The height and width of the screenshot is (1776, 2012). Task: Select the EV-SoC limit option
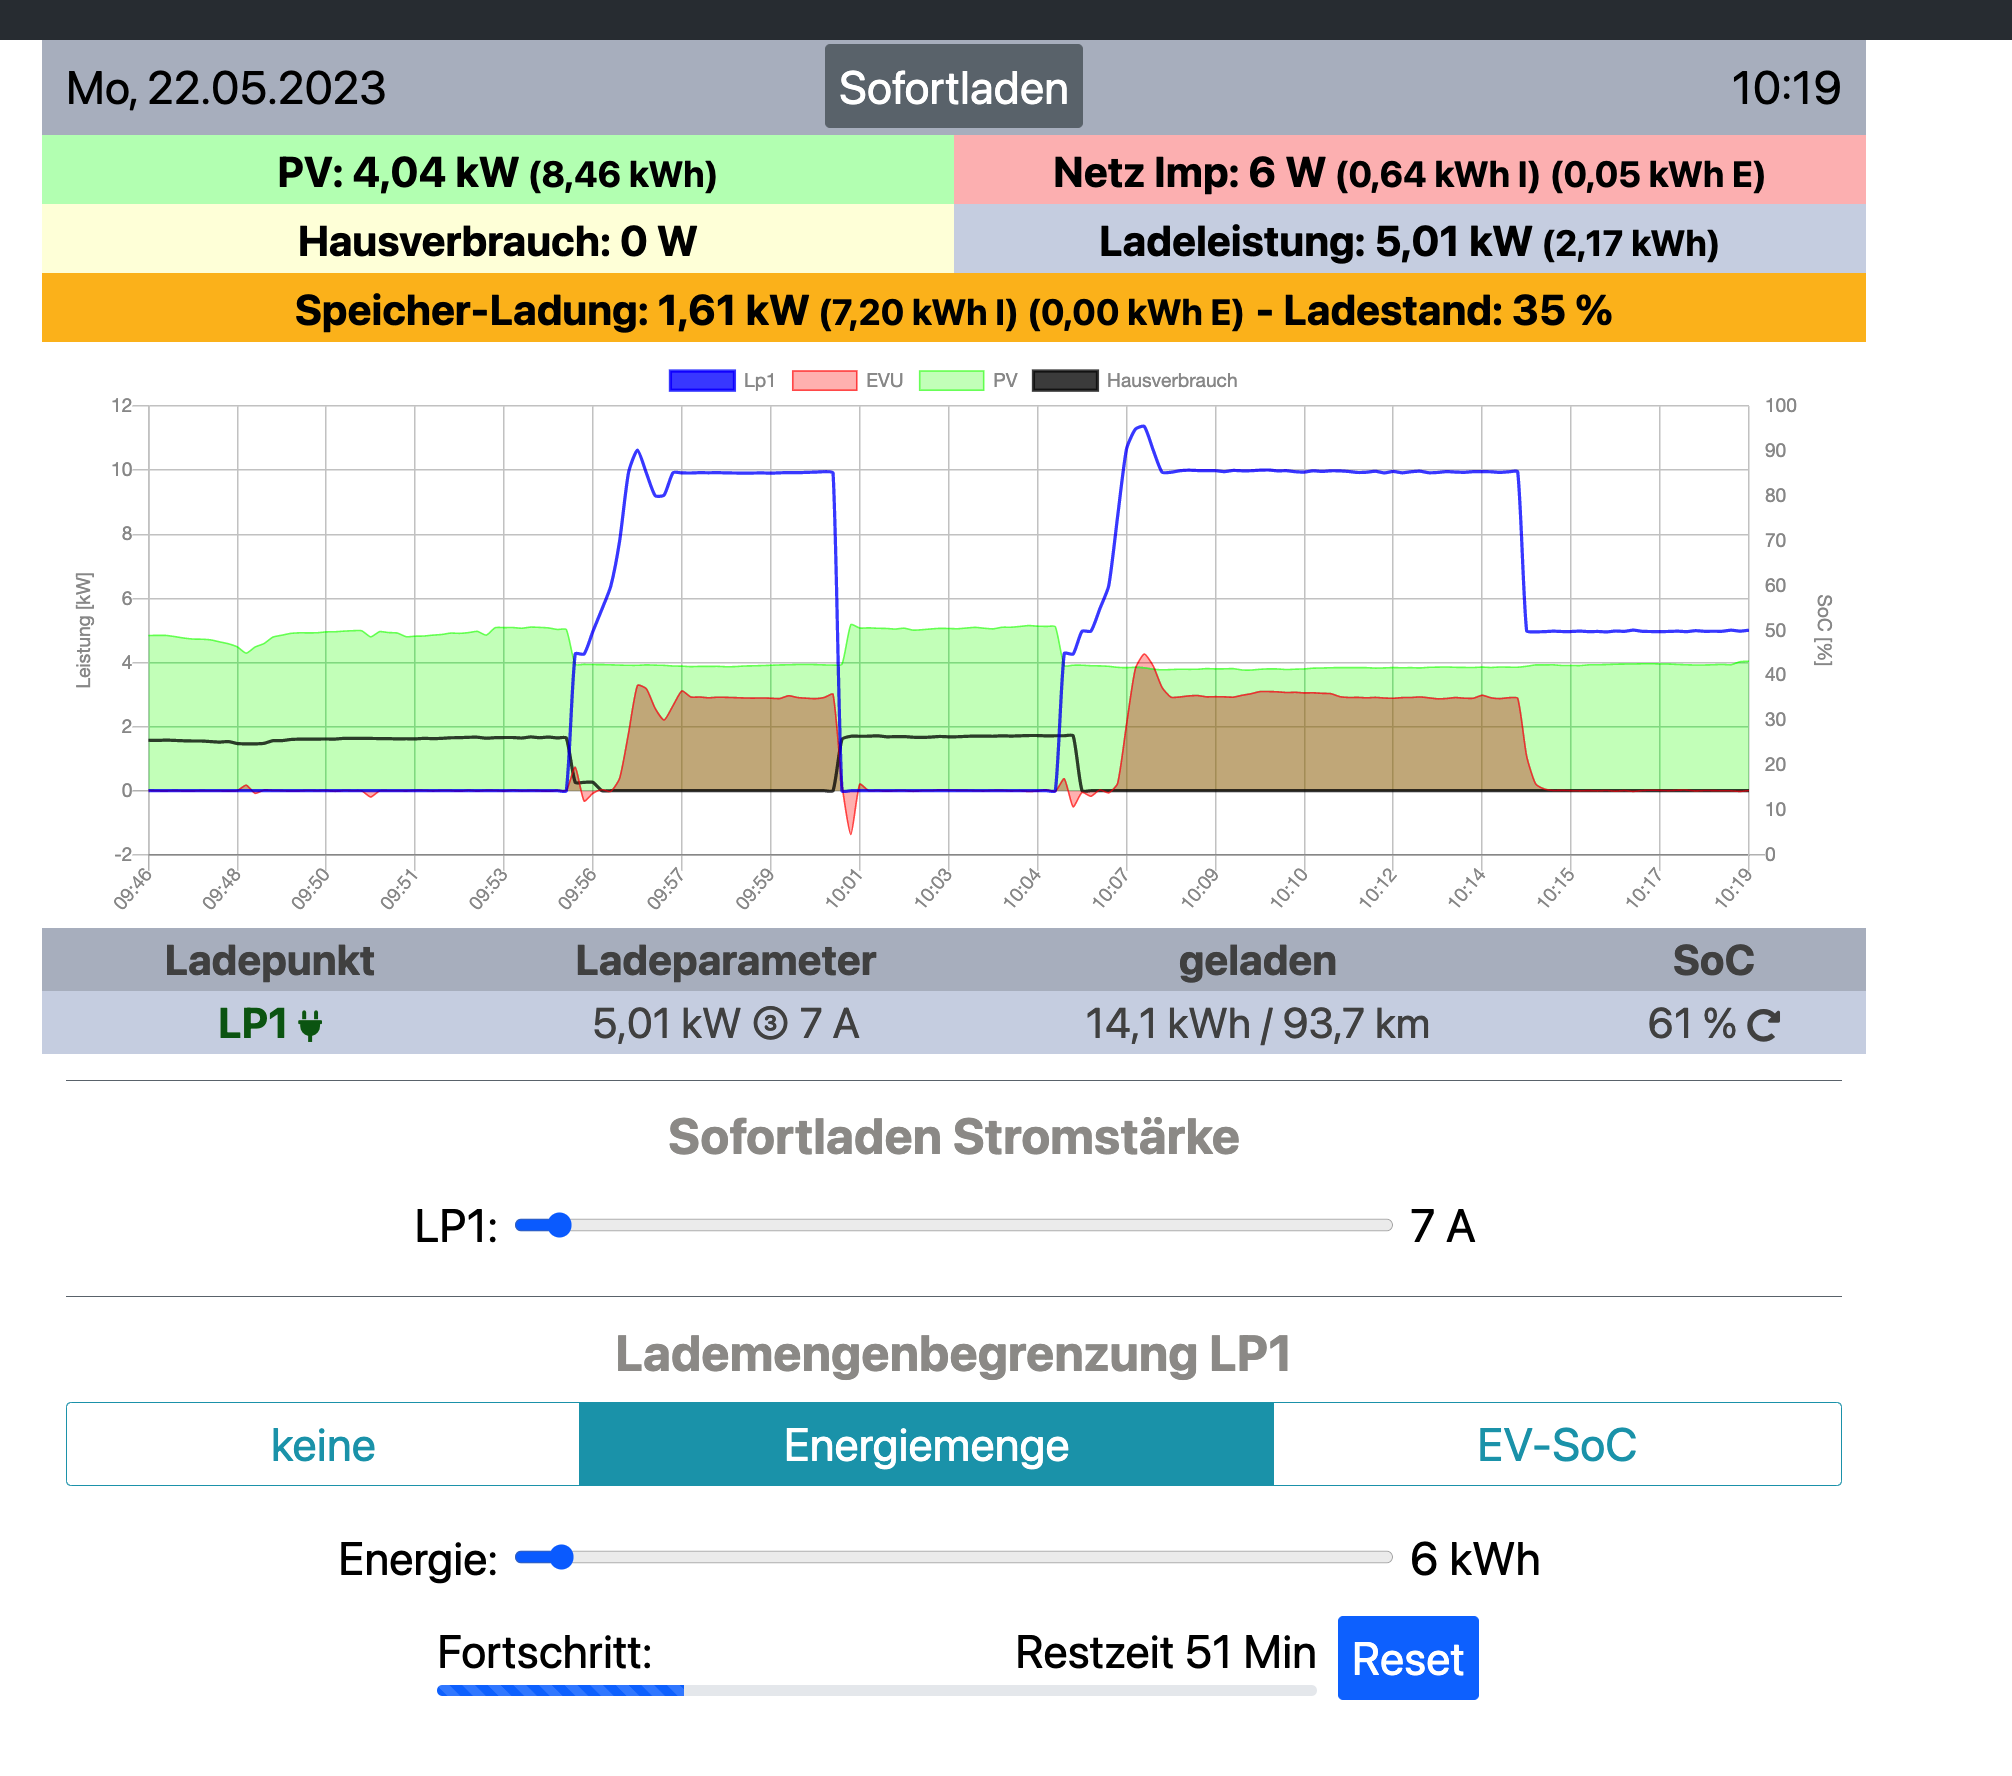1556,1445
